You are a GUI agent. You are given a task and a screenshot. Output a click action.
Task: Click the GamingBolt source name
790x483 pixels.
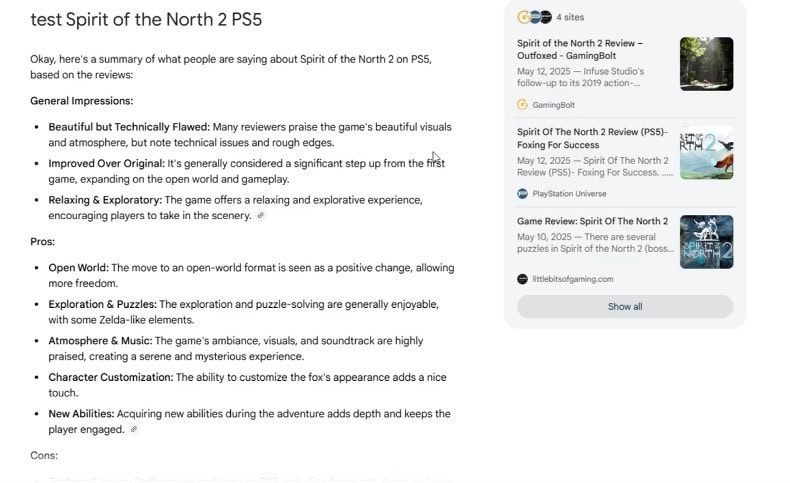555,105
